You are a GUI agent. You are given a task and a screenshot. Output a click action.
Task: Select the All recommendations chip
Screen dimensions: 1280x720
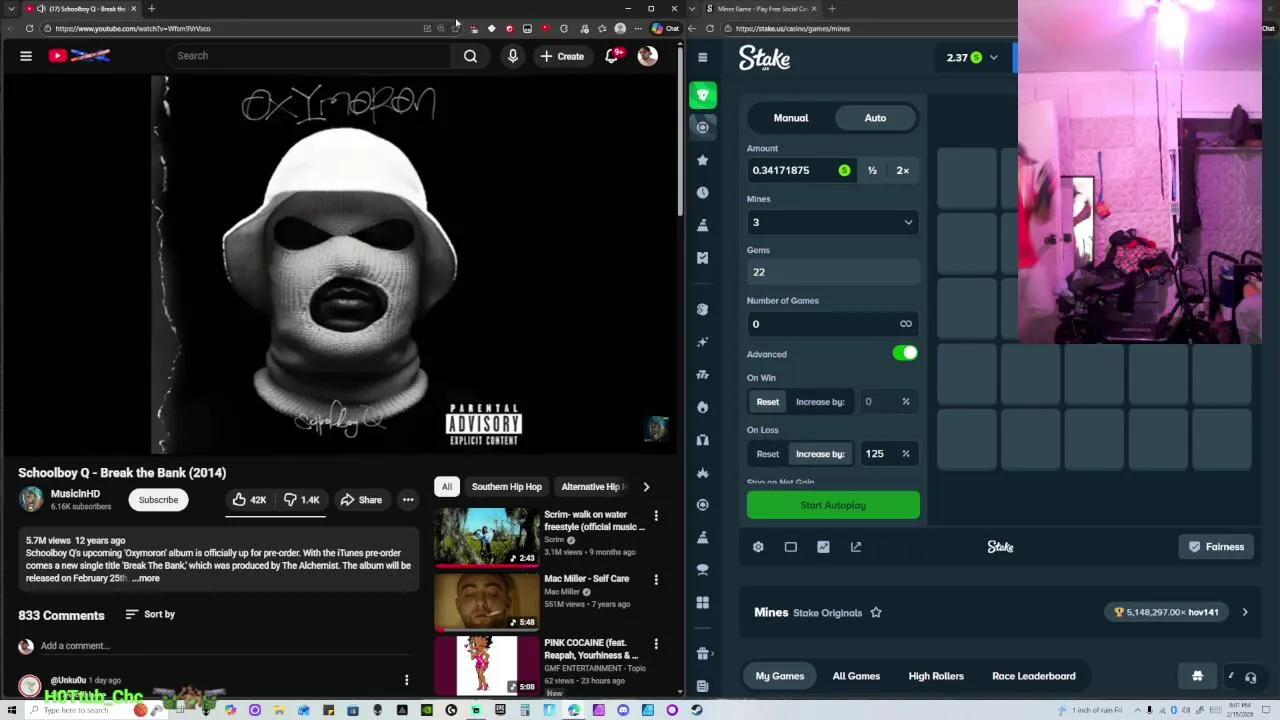pos(447,487)
